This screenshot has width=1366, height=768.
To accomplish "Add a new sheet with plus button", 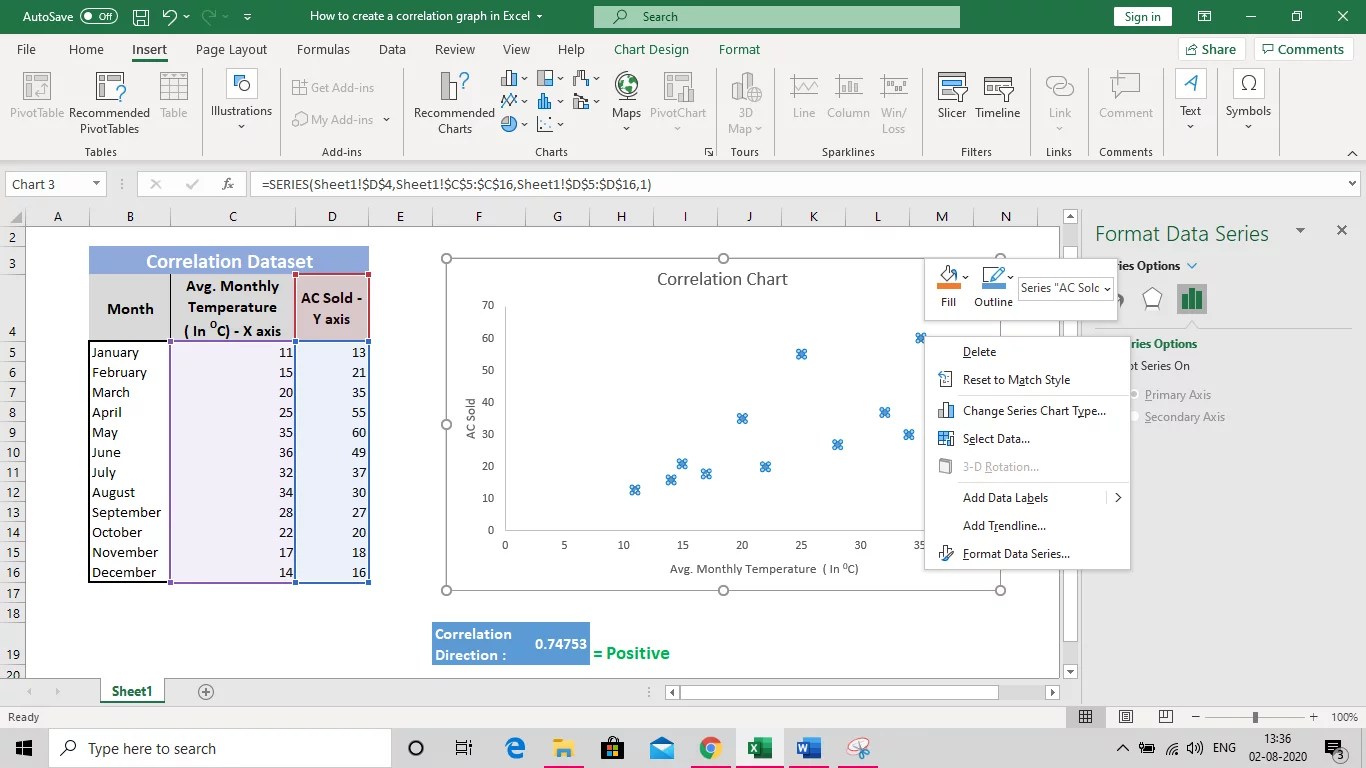I will (206, 691).
